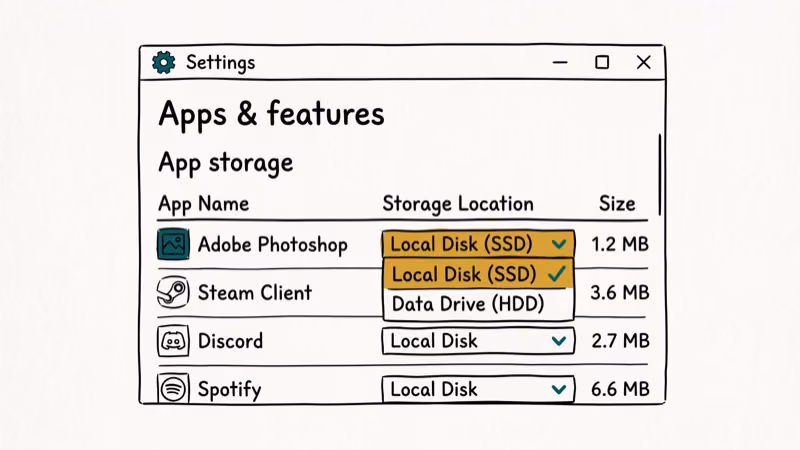Screen dimensions: 800x450
Task: Maximize the Settings window
Action: (x=602, y=62)
